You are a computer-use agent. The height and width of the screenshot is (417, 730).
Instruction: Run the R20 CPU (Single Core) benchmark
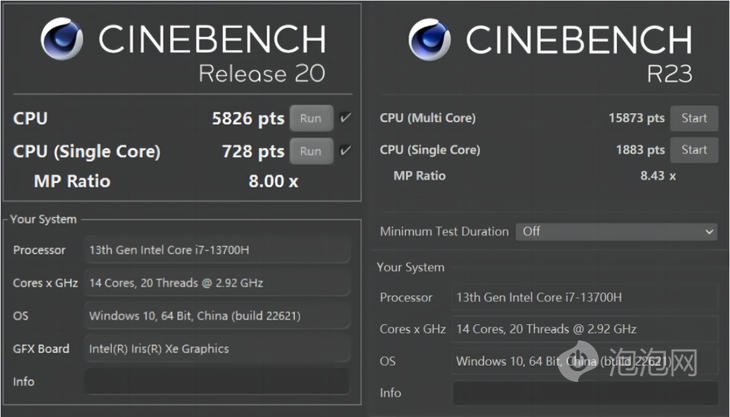(311, 151)
